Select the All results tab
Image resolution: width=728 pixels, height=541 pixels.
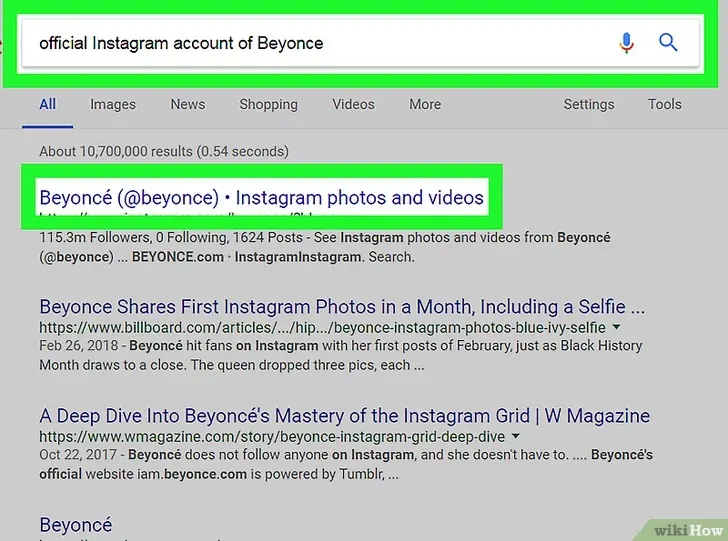coord(48,104)
